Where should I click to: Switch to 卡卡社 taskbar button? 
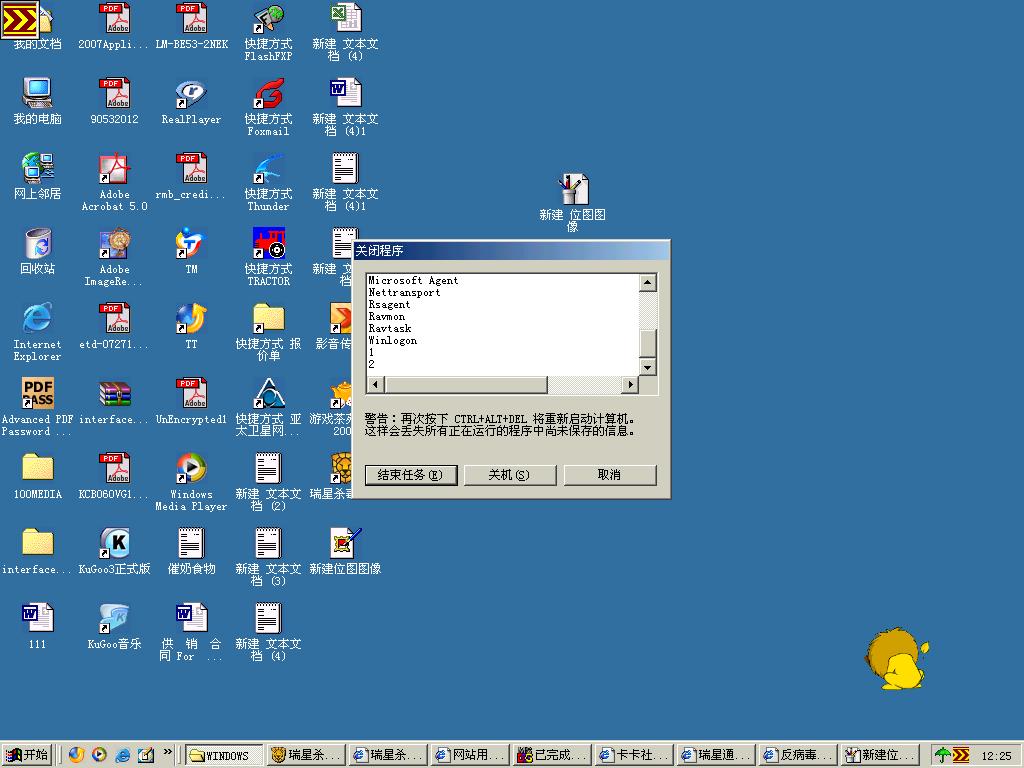point(634,755)
